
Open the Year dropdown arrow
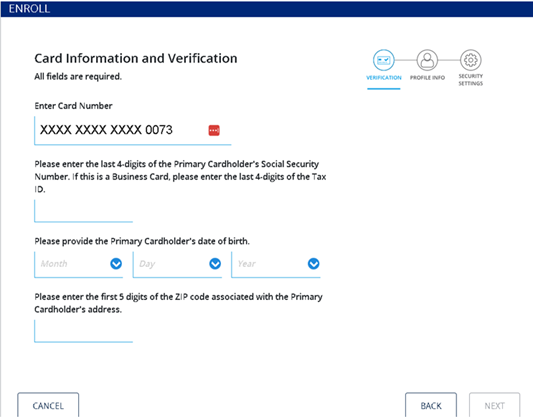pyautogui.click(x=313, y=264)
